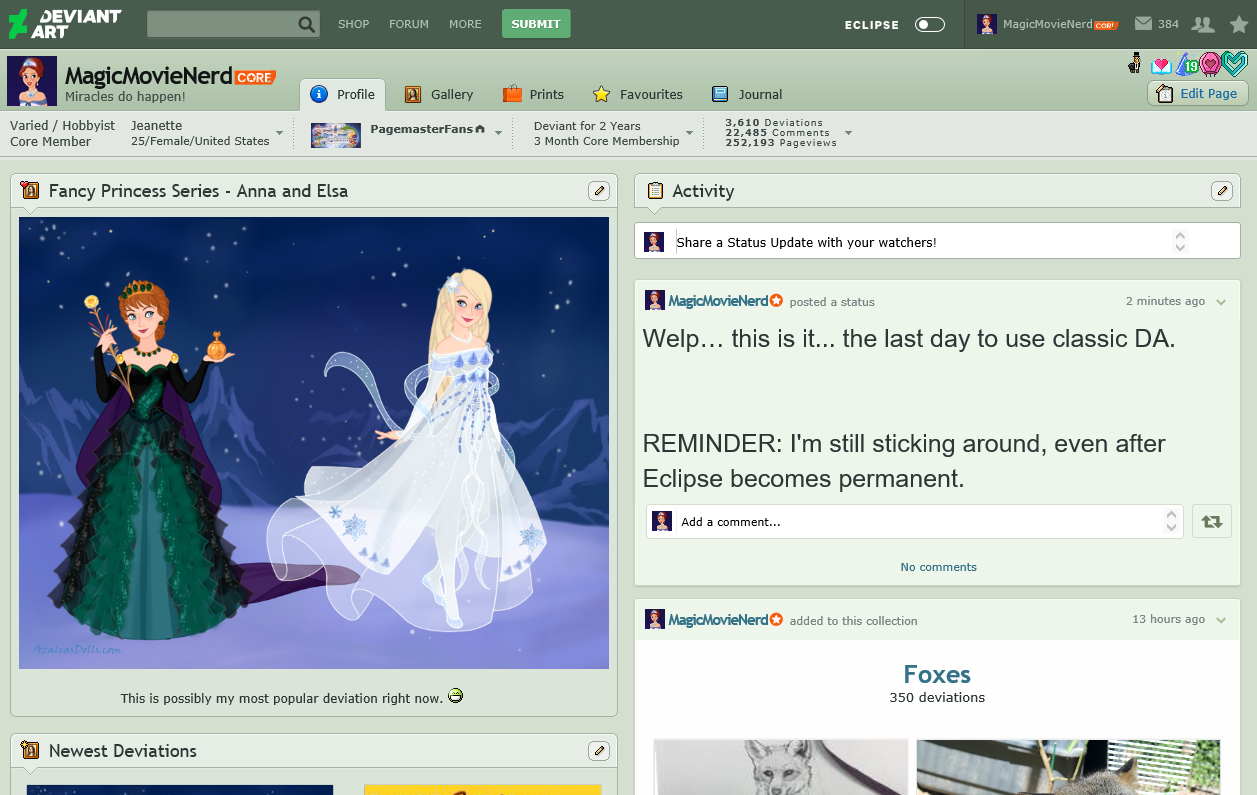
Task: Expand the status update box resize arrows
Action: (x=1180, y=241)
